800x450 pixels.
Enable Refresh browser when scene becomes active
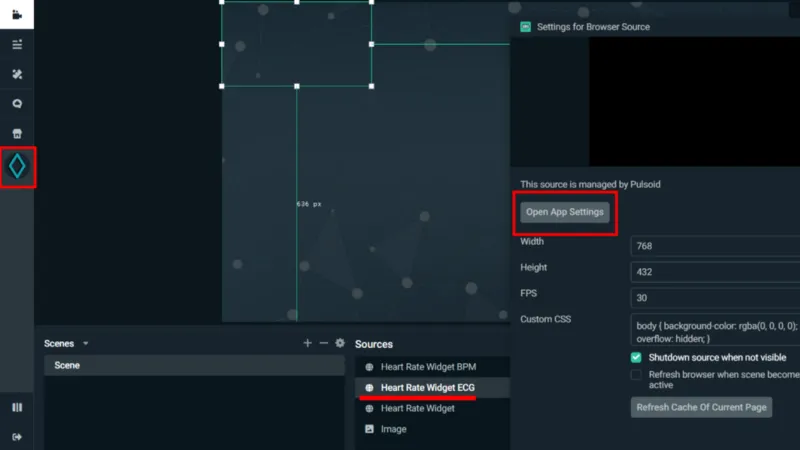coord(636,375)
